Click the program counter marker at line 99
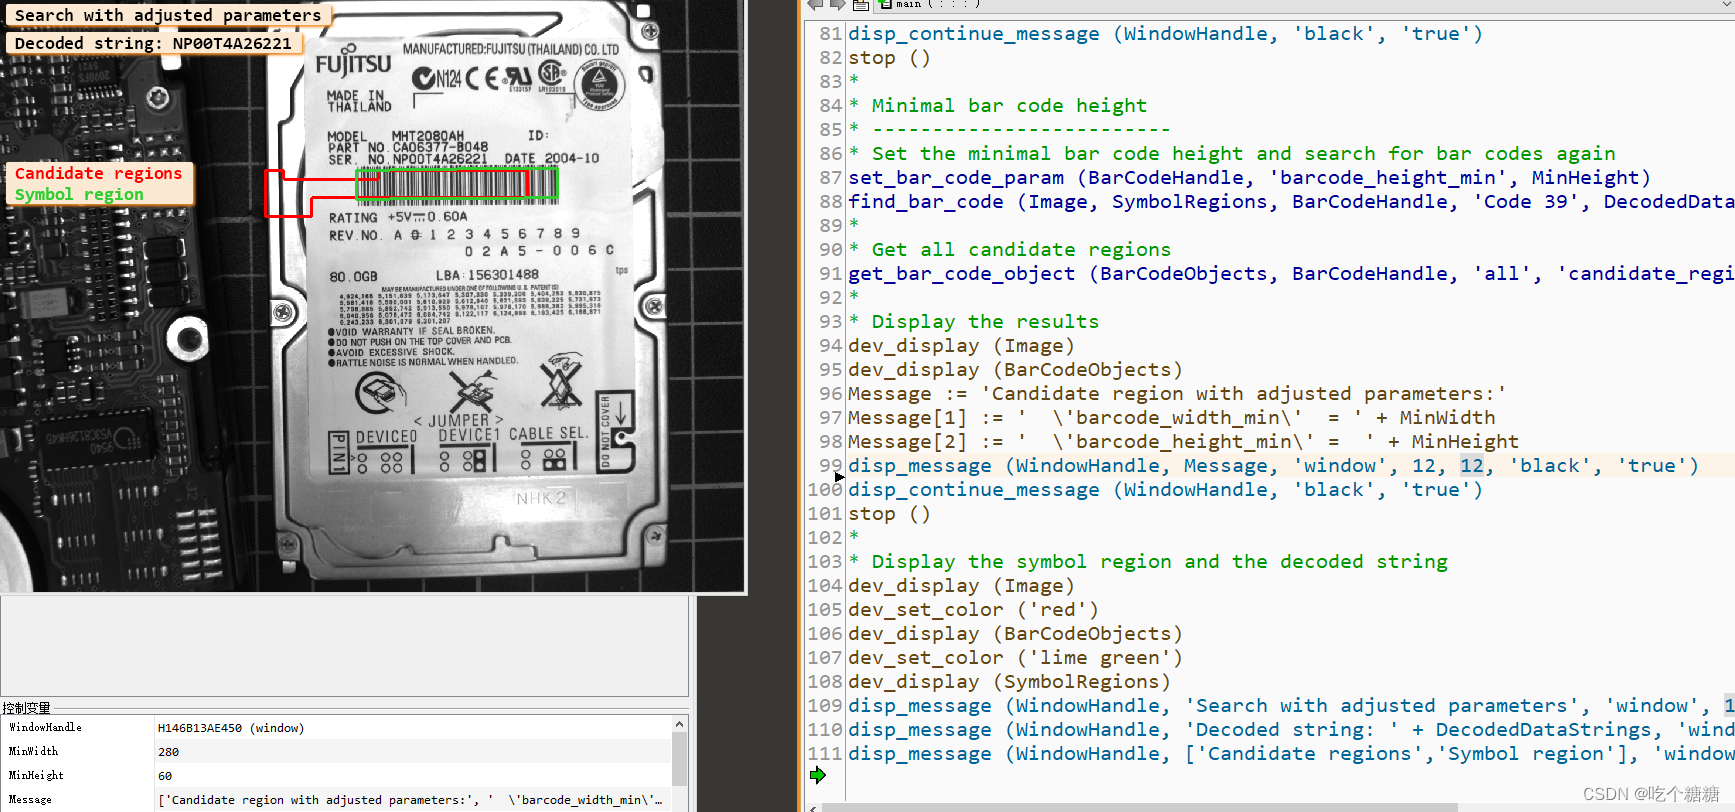1735x812 pixels. tap(840, 477)
